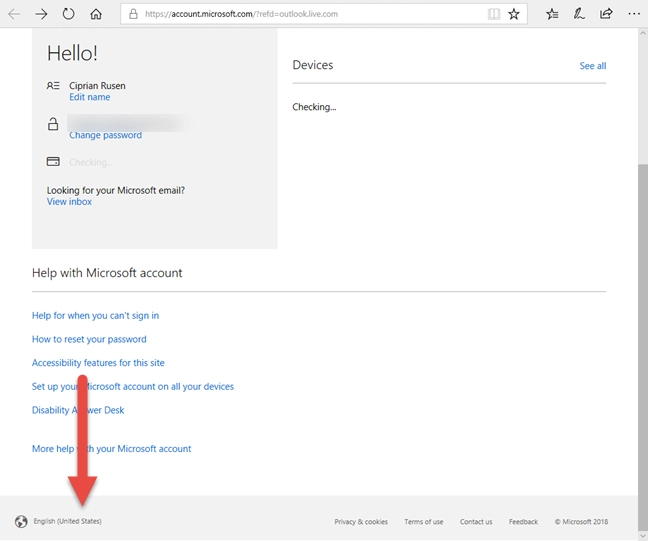The width and height of the screenshot is (648, 541).
Task: Click the globe language icon
Action: [21, 522]
